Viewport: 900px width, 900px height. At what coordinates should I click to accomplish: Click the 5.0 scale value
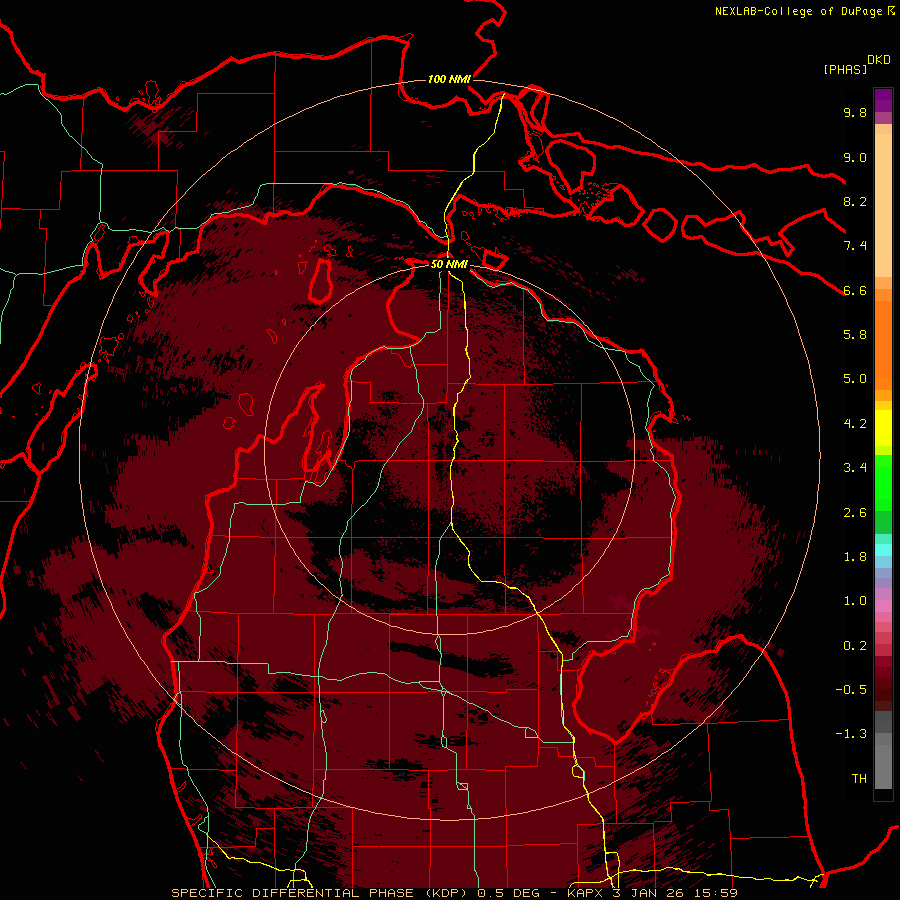click(855, 379)
